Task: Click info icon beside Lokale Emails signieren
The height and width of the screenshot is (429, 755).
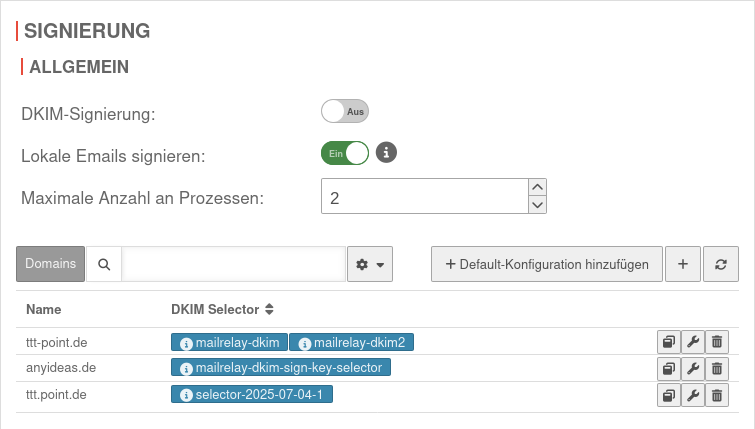Action: click(387, 153)
